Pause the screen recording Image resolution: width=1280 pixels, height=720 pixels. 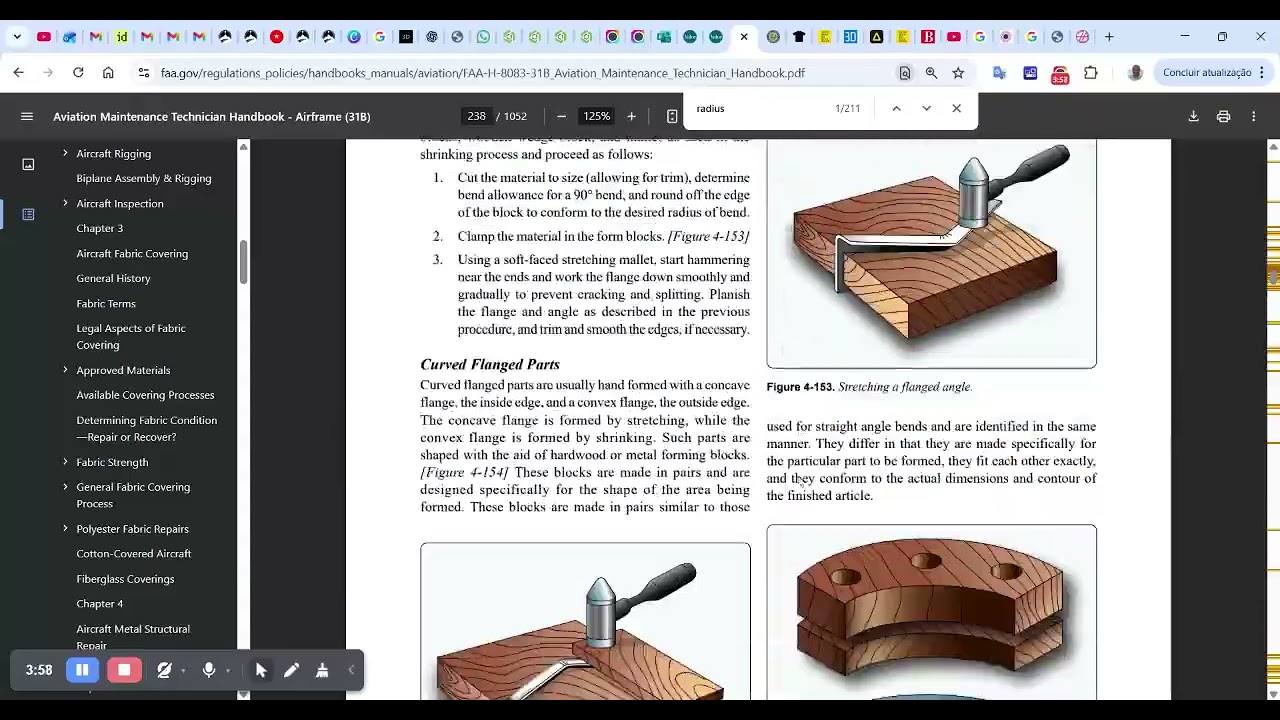[x=82, y=670]
